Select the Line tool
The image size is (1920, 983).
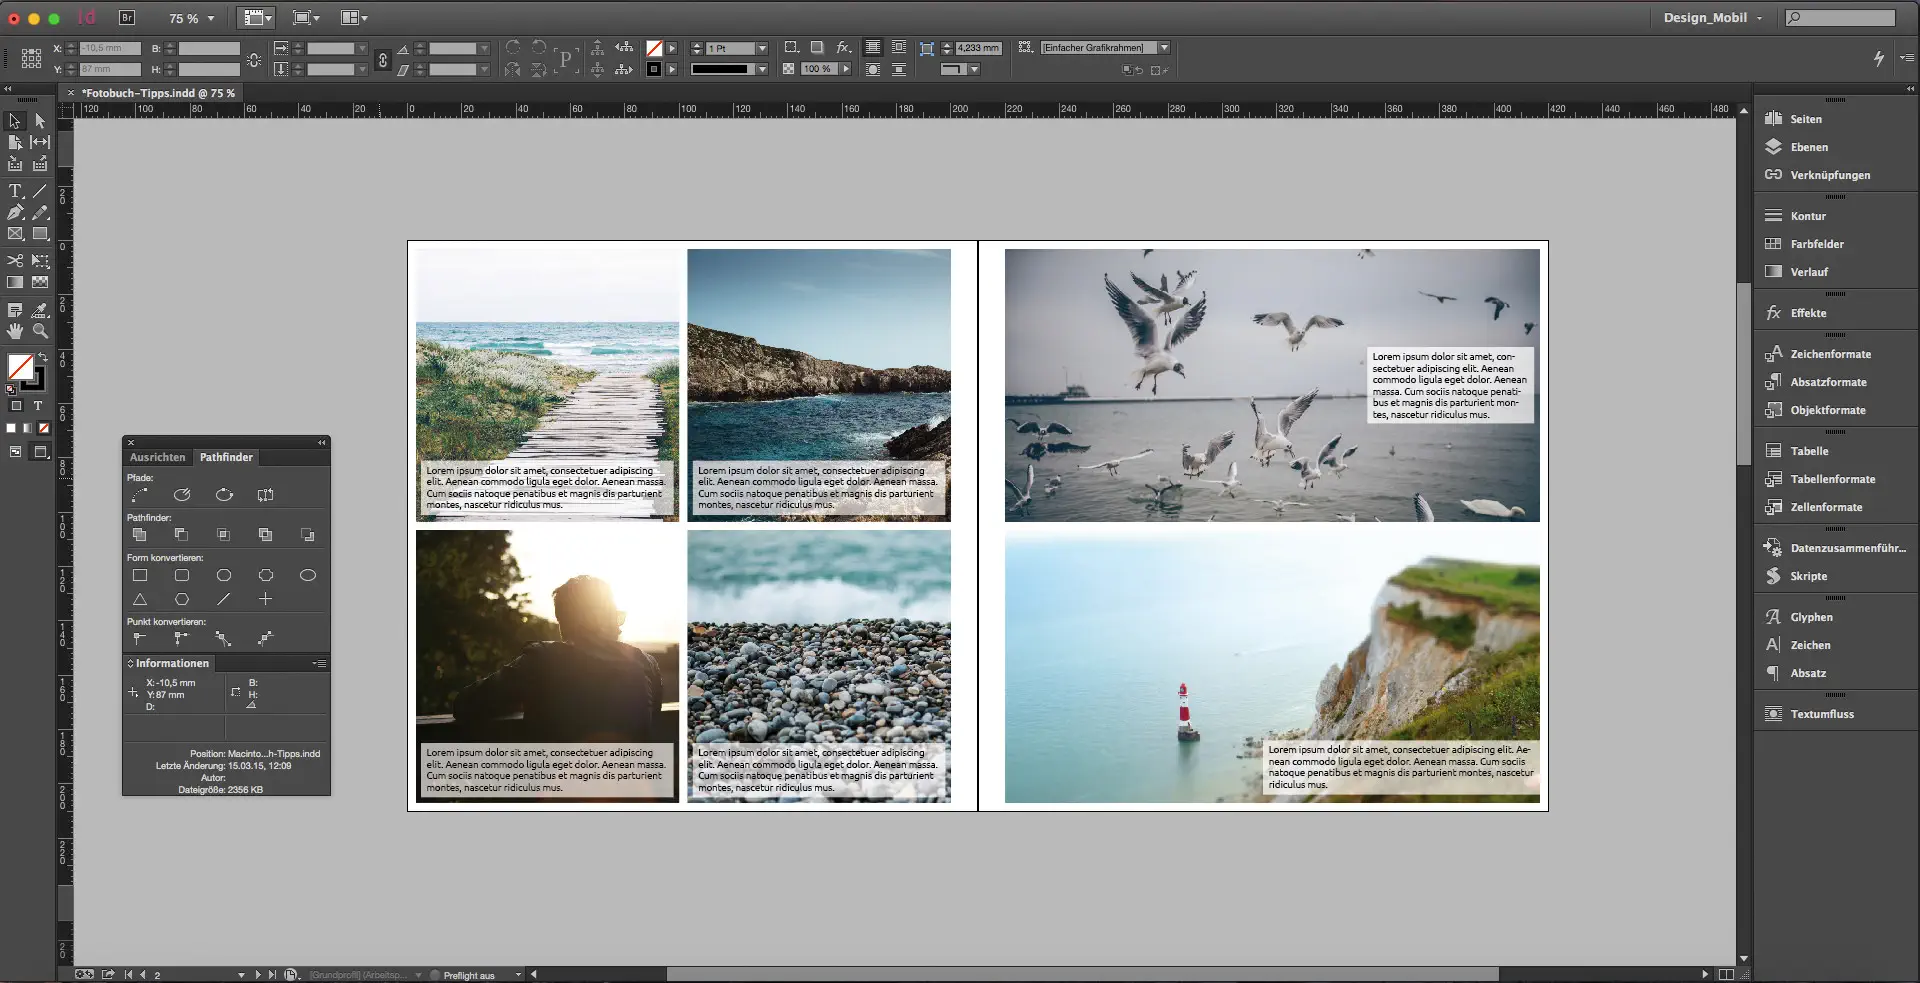[x=39, y=191]
